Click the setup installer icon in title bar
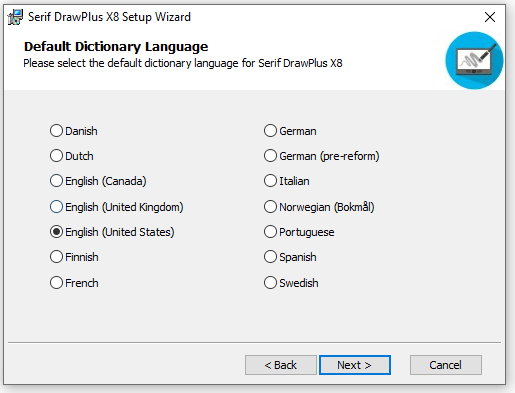Viewport: 515px width, 393px height. (15, 17)
